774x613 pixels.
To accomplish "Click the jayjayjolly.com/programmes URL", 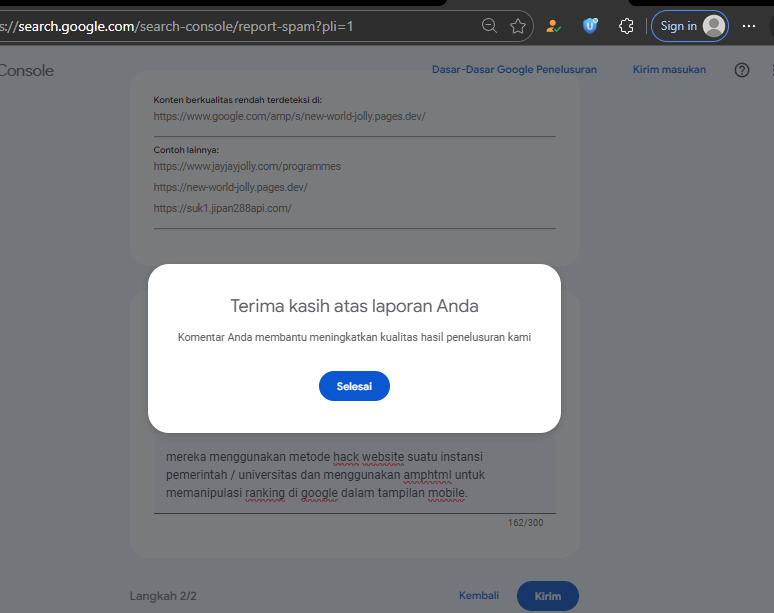I will (247, 166).
